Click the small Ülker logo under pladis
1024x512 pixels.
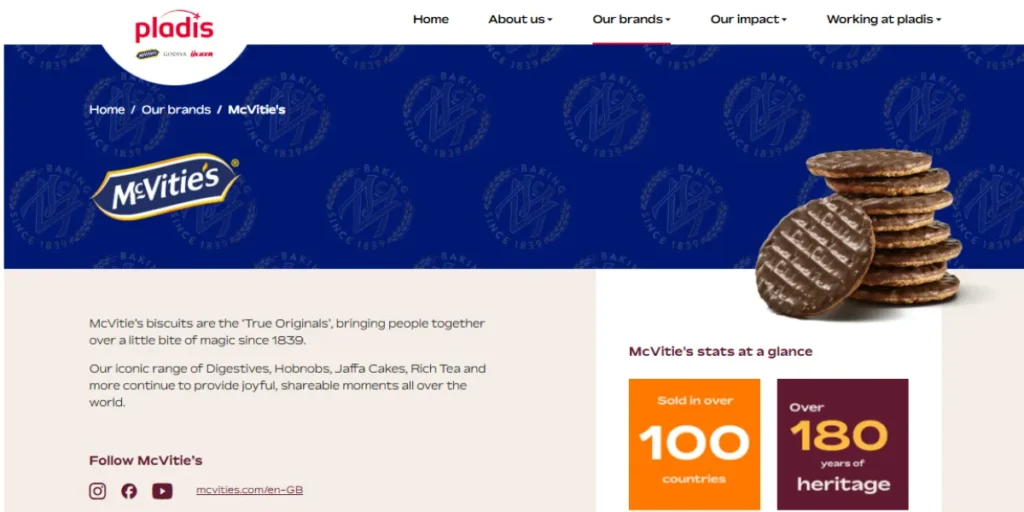coord(201,54)
